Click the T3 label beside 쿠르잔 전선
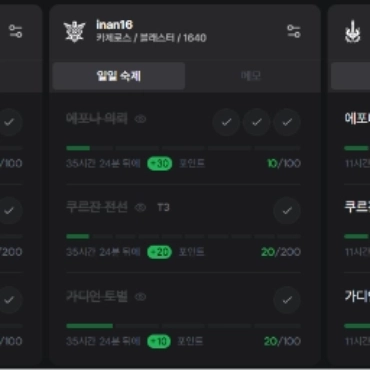 pyautogui.click(x=163, y=208)
